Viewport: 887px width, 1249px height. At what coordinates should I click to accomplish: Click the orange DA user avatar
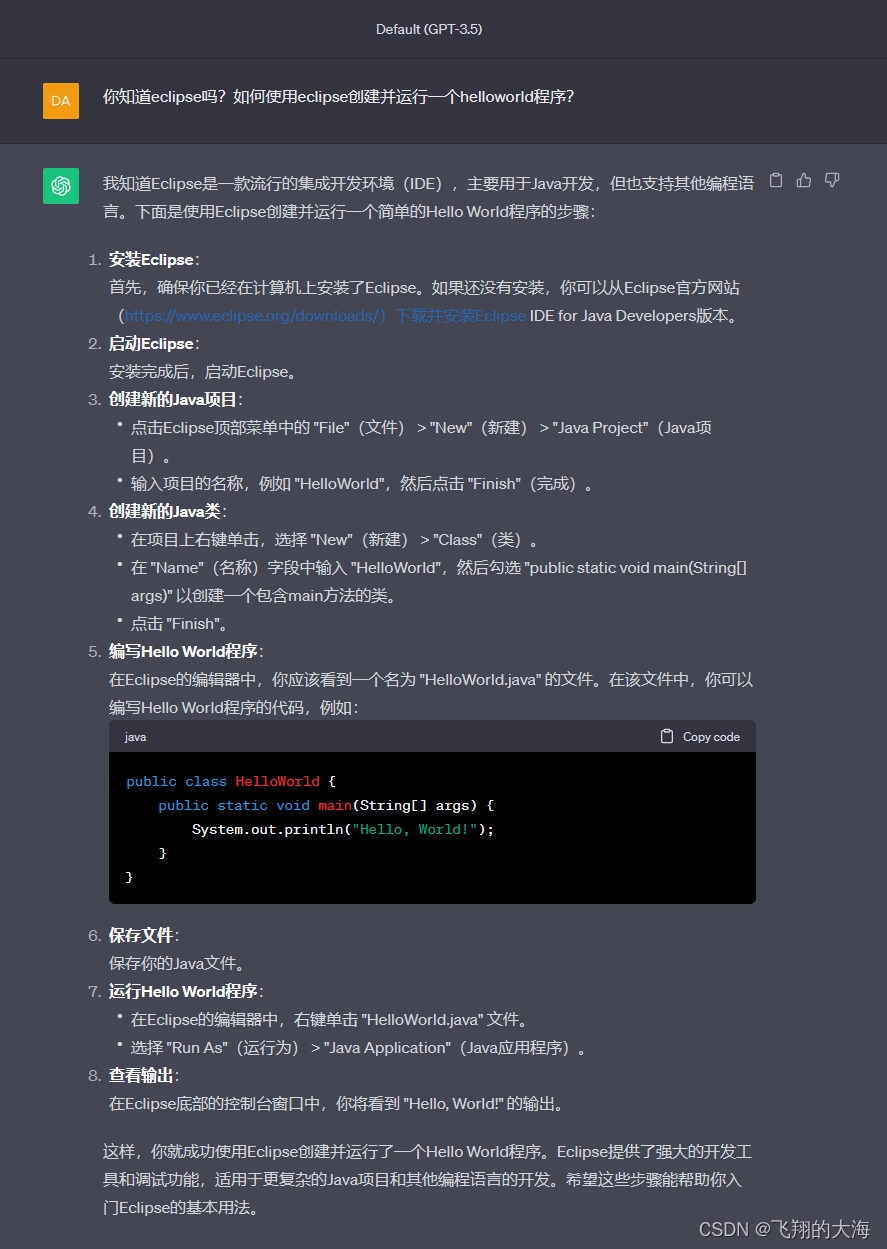pyautogui.click(x=61, y=101)
